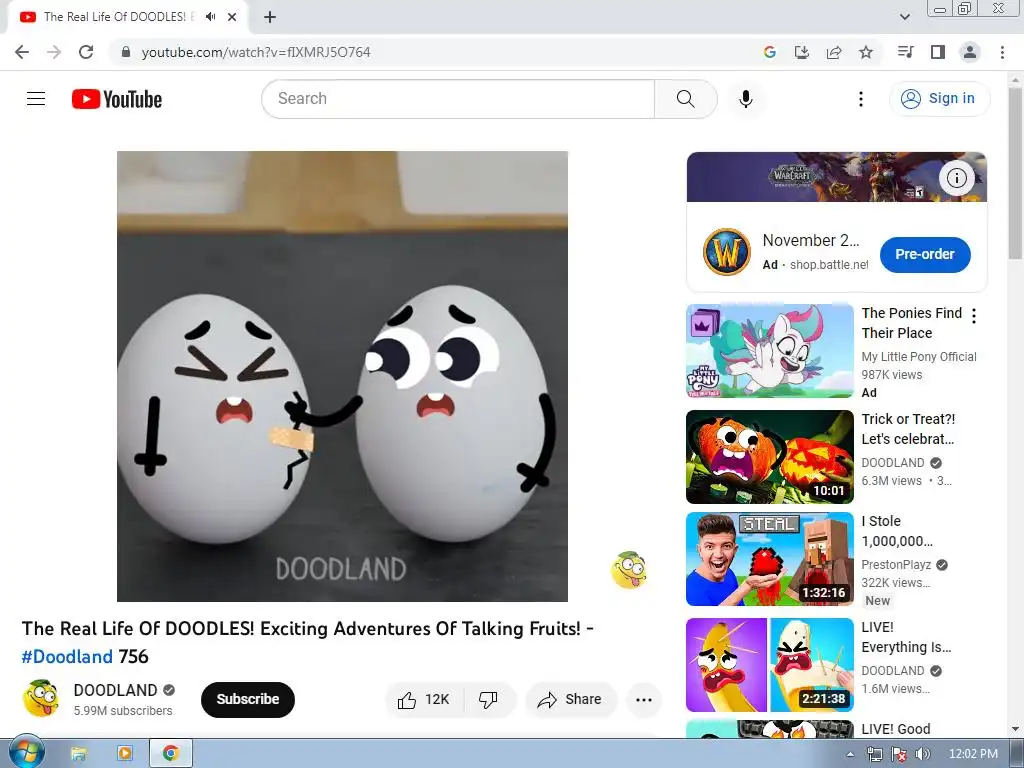Click the address bar URL
This screenshot has height=768, width=1024.
(x=255, y=52)
